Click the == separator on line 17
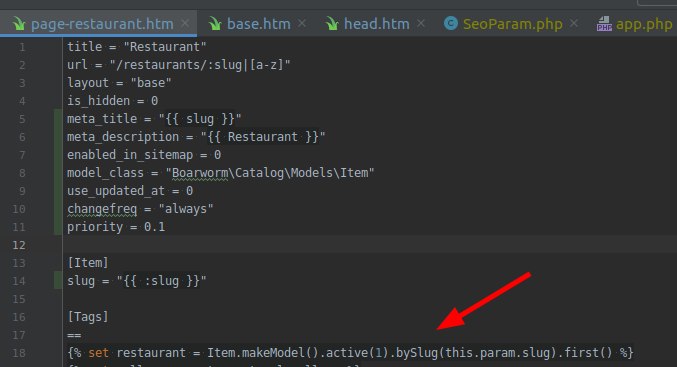This screenshot has height=367, width=677. coord(74,335)
